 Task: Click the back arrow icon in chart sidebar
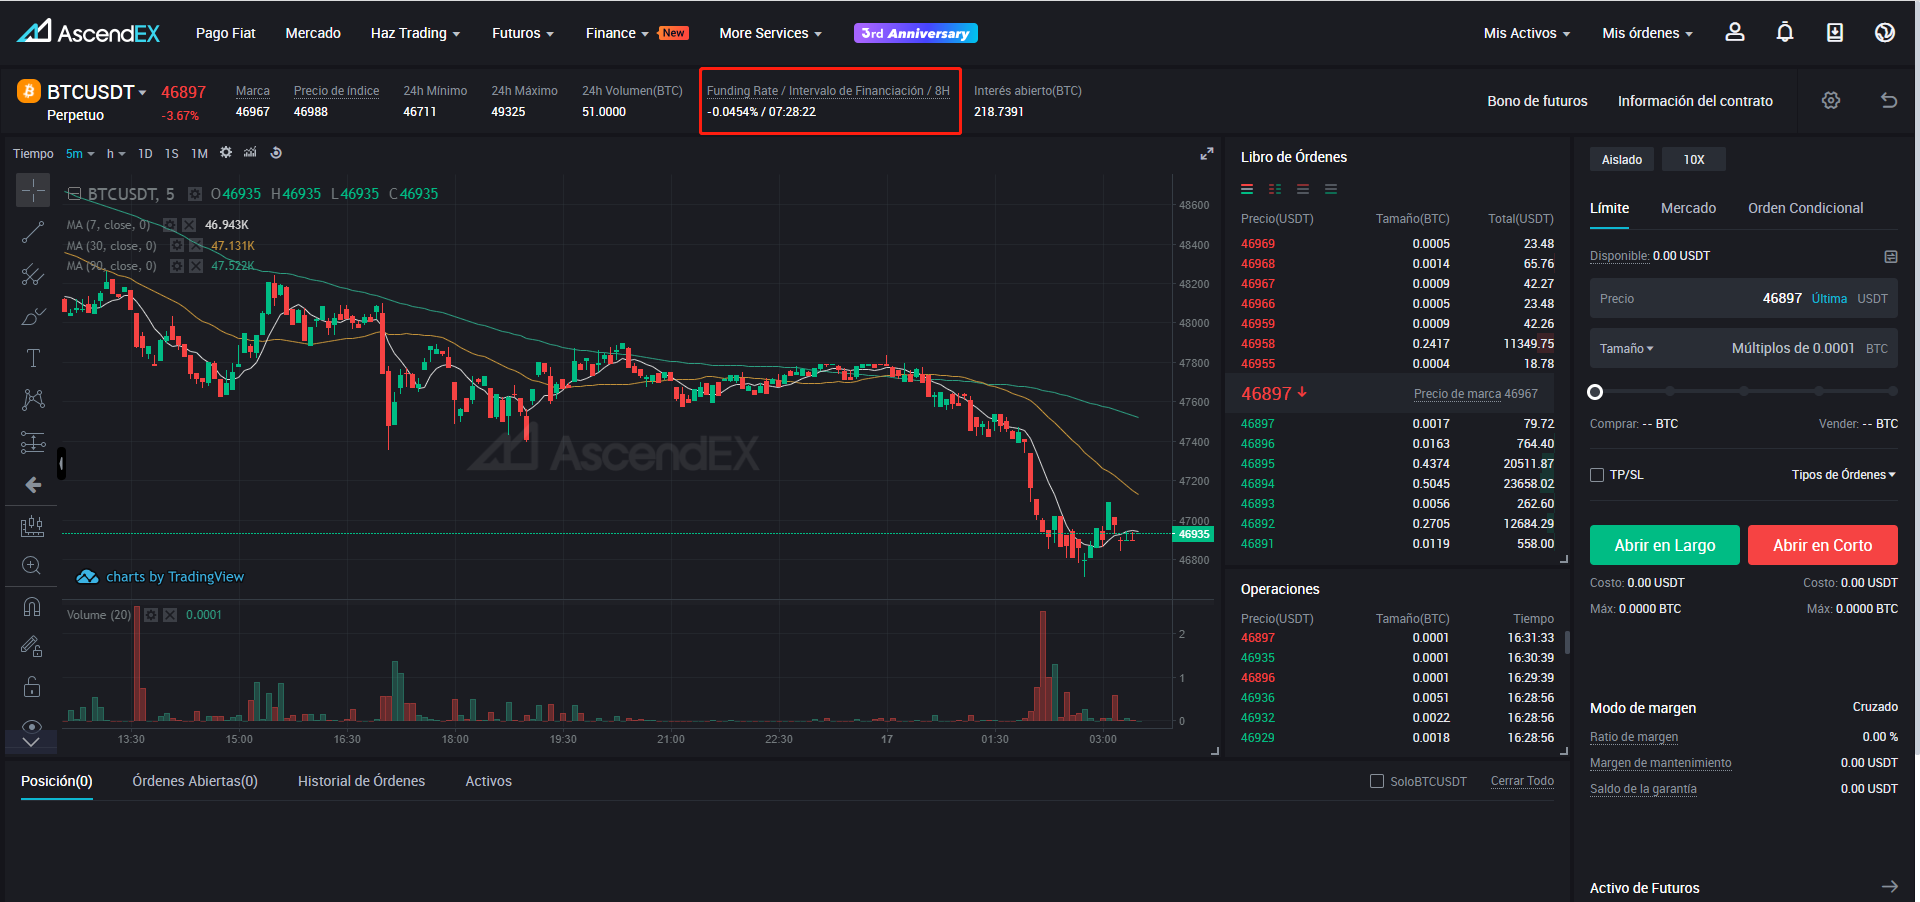click(x=33, y=485)
